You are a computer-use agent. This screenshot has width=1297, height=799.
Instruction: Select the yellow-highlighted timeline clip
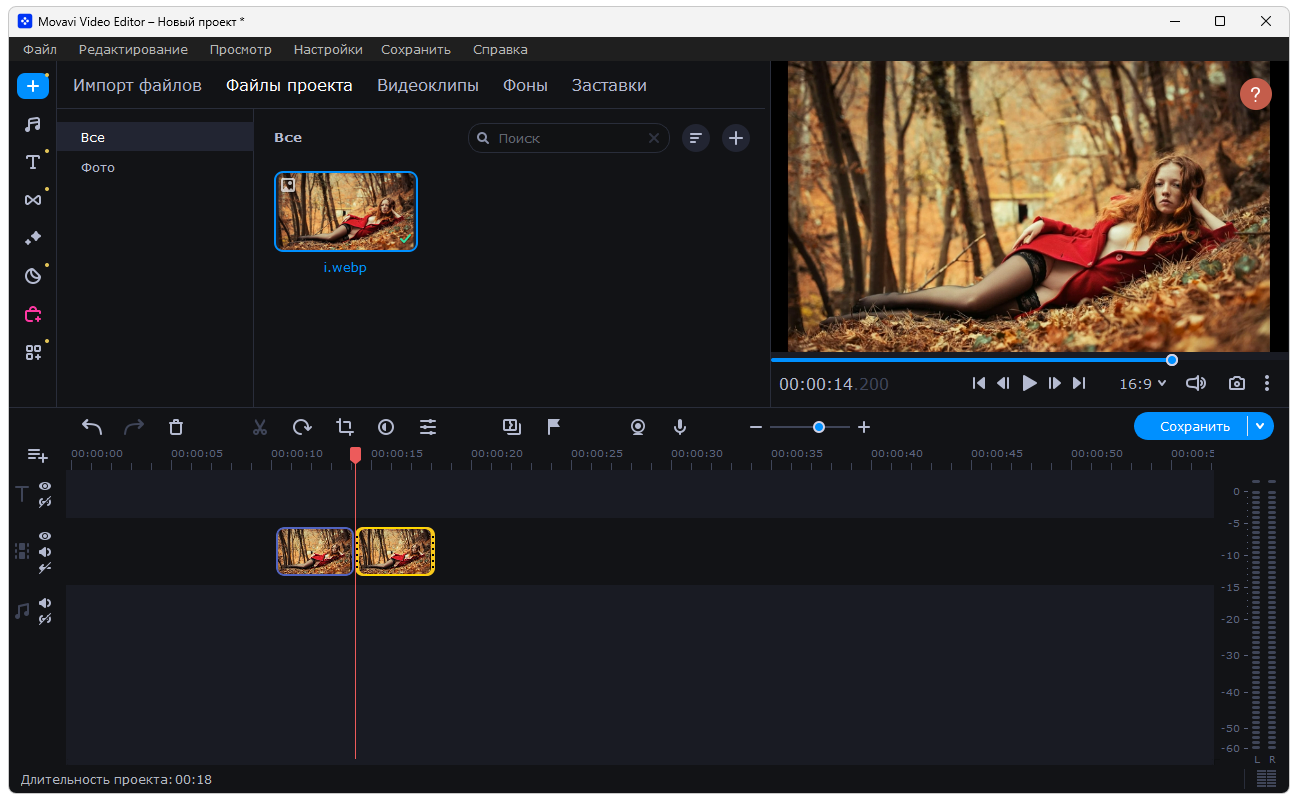tap(395, 551)
